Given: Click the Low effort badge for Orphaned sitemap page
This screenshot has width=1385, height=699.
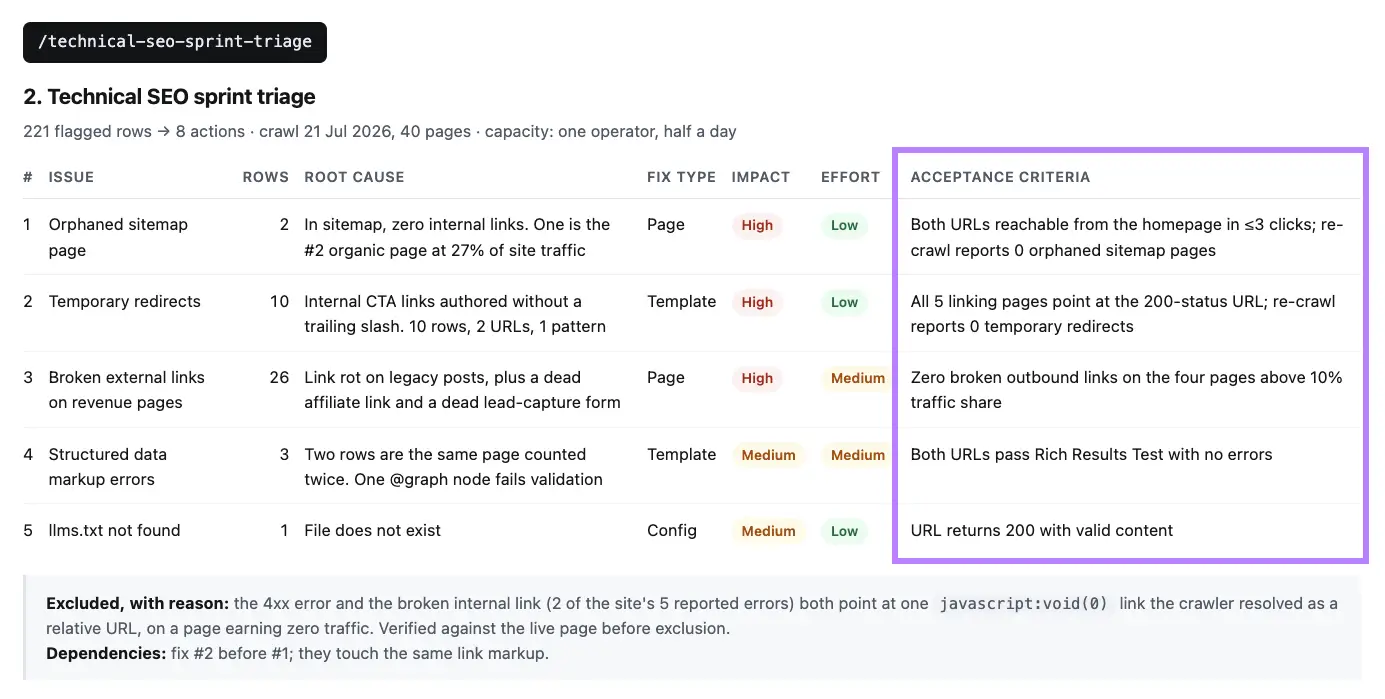Looking at the screenshot, I should pos(844,225).
